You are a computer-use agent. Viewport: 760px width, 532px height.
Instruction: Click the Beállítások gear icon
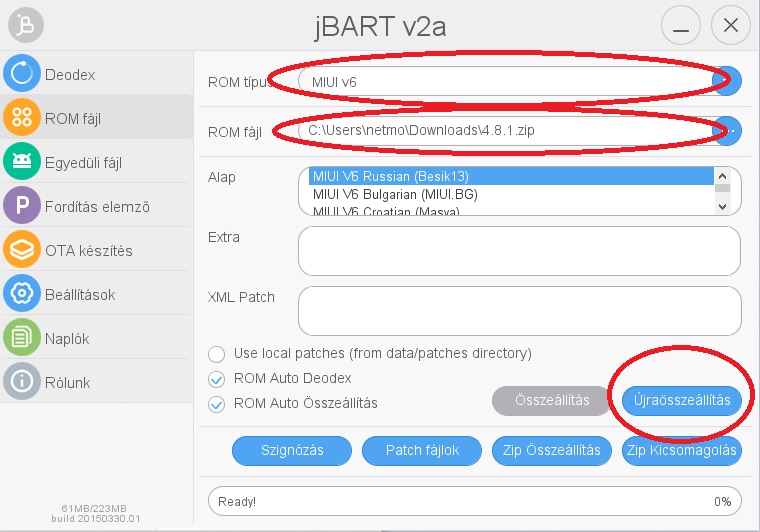[x=21, y=294]
